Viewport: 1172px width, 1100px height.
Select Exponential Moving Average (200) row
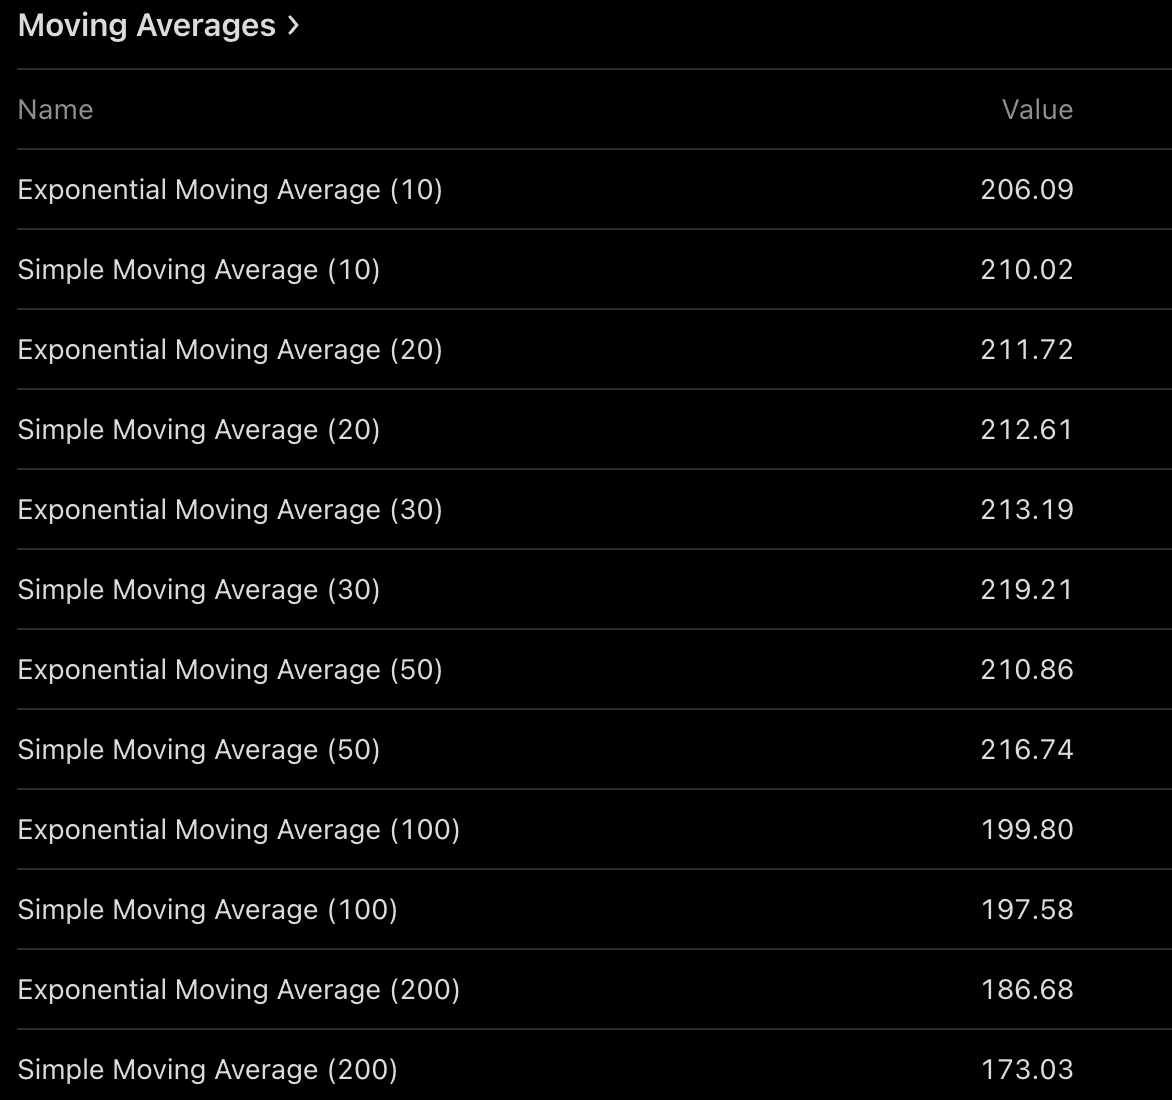[x=239, y=990]
